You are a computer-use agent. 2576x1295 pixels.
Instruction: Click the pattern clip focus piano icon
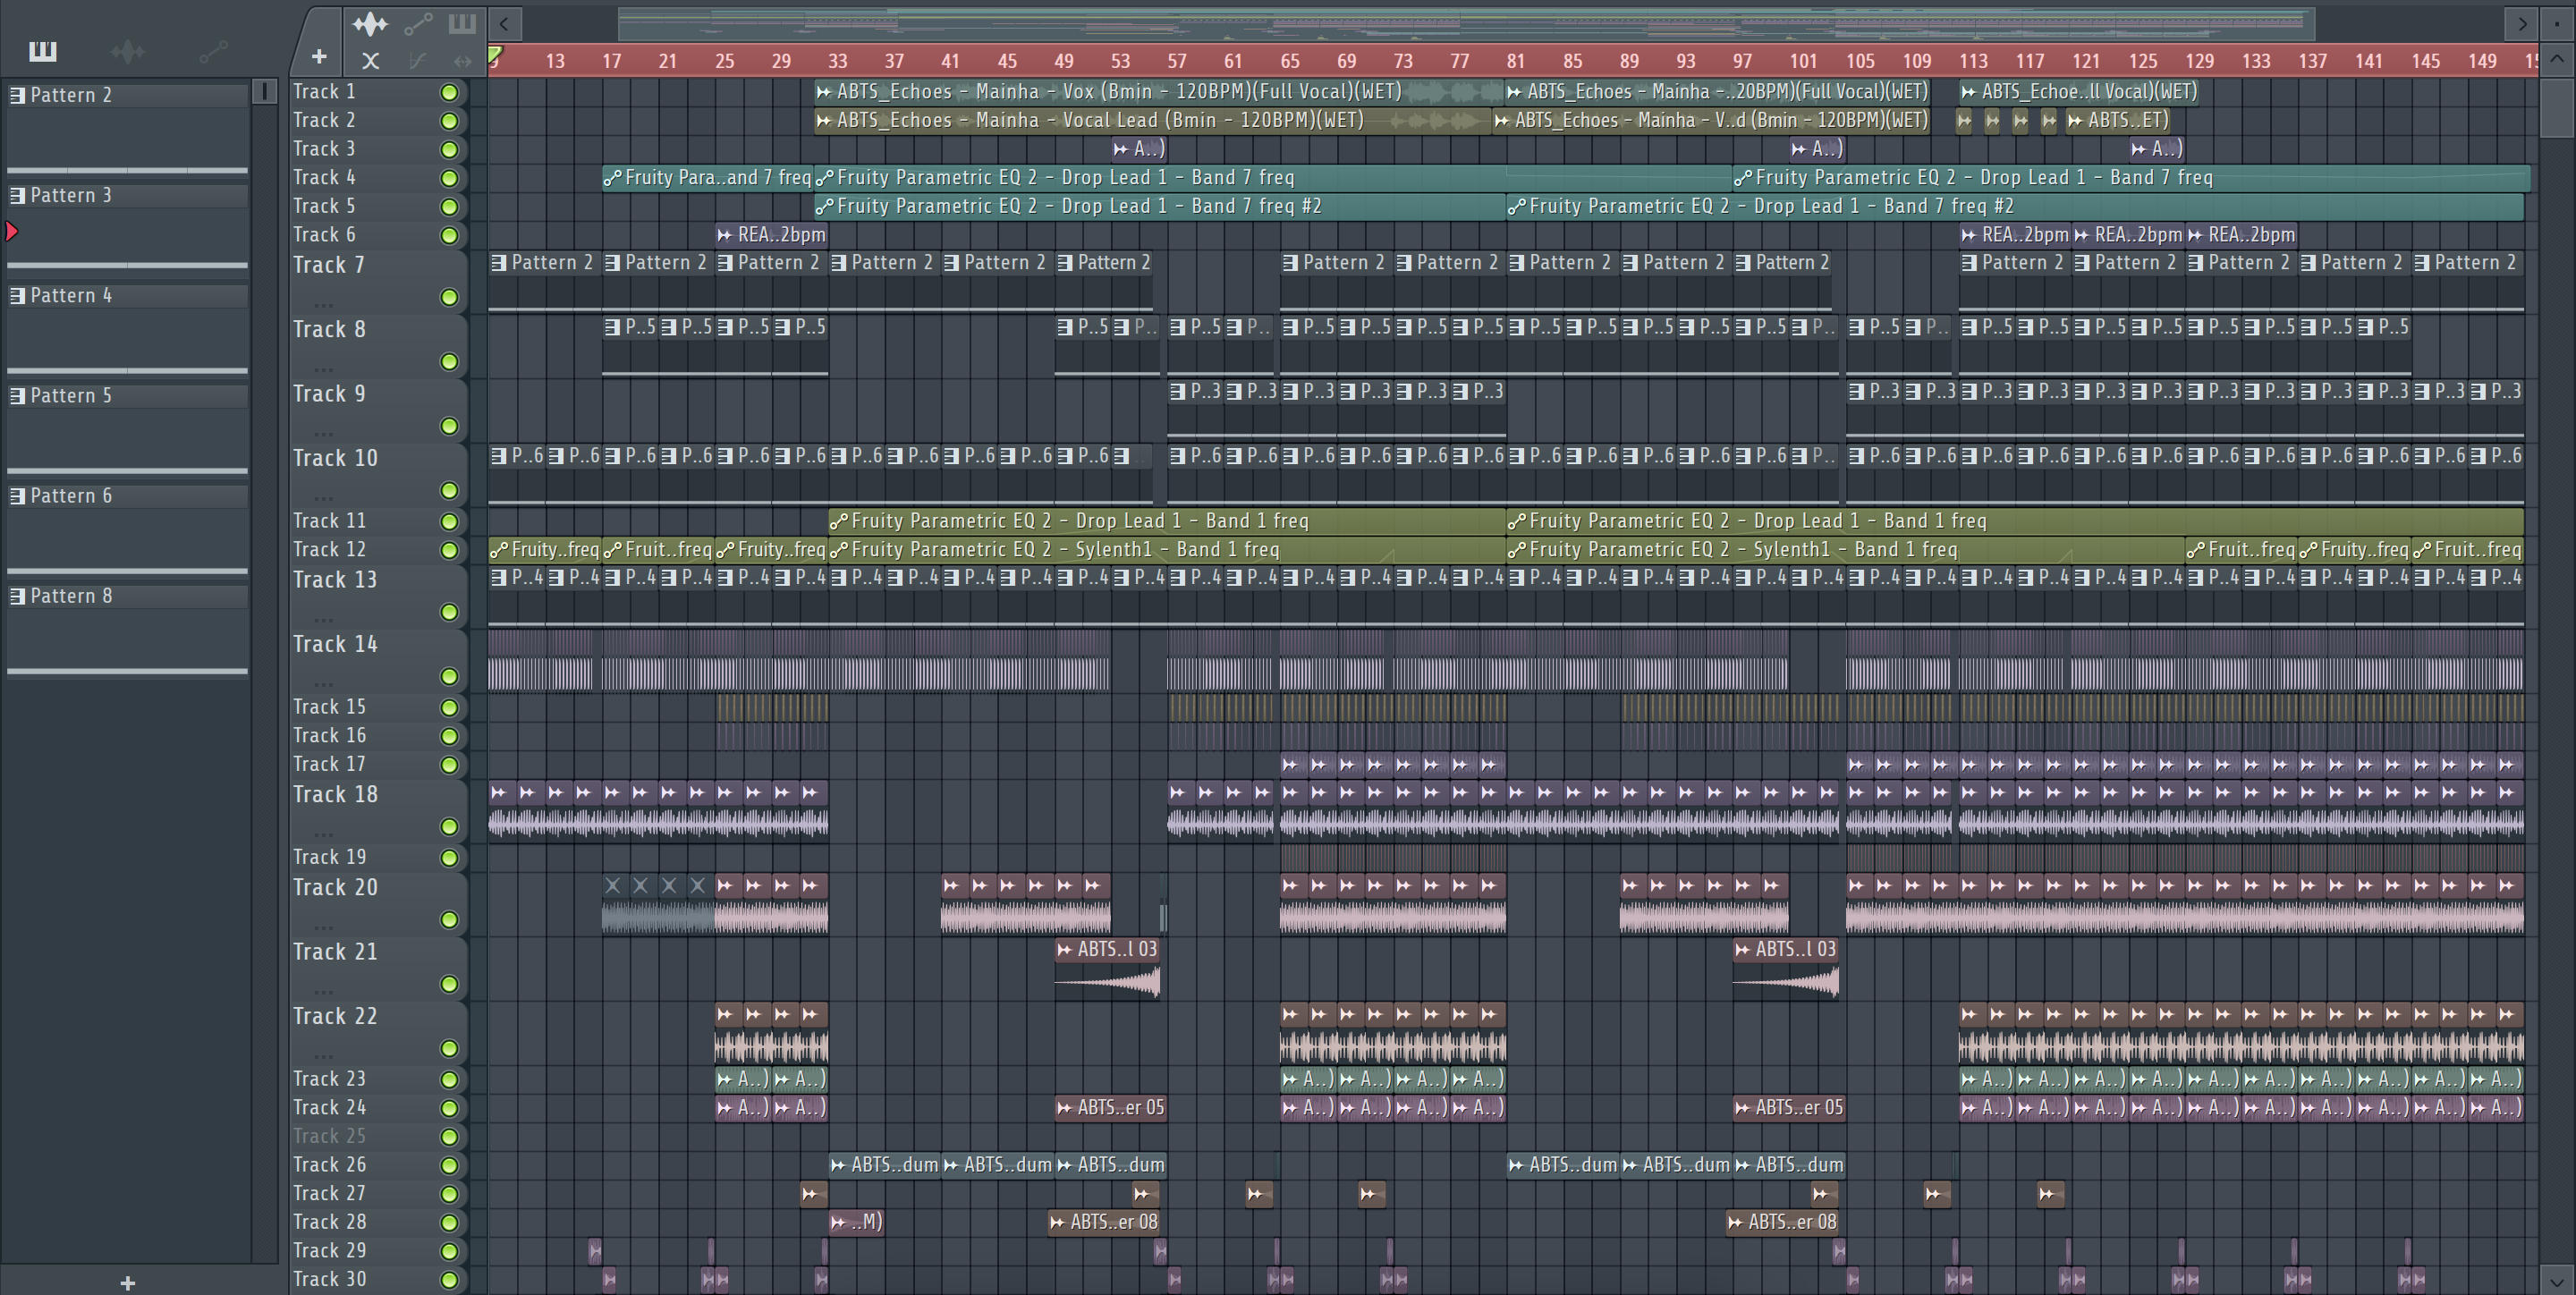pos(462,24)
